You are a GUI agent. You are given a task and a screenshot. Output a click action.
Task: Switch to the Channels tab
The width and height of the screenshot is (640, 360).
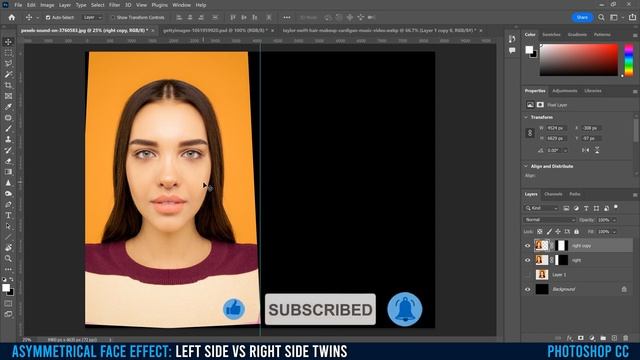point(553,194)
